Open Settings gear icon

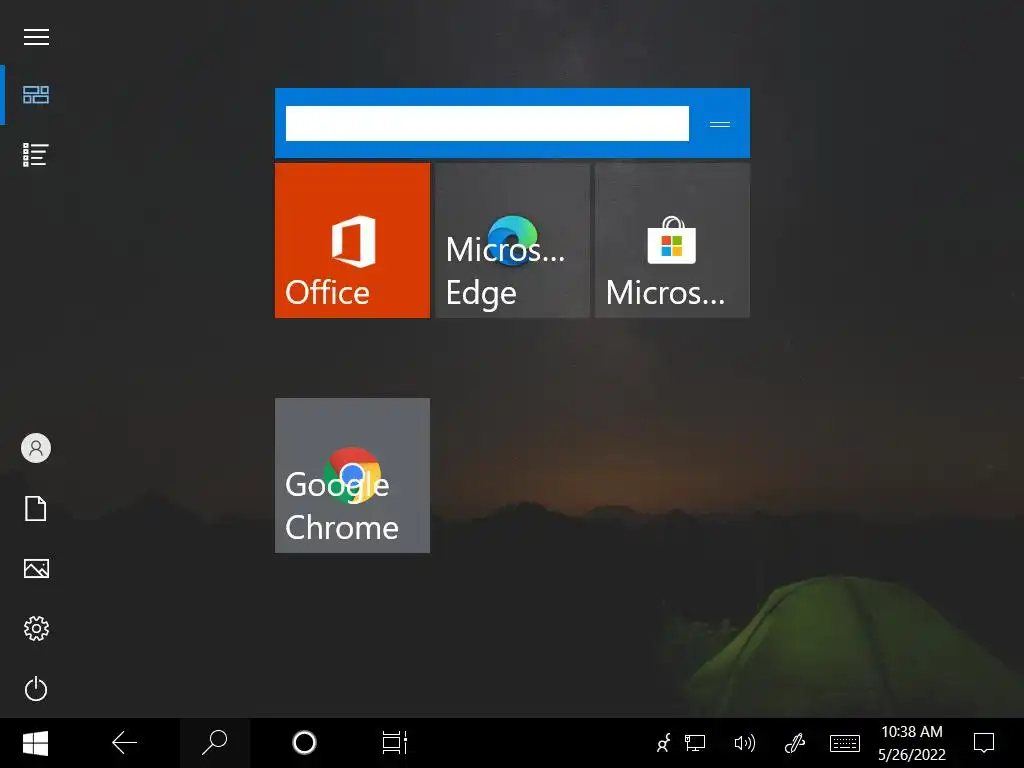(x=36, y=628)
